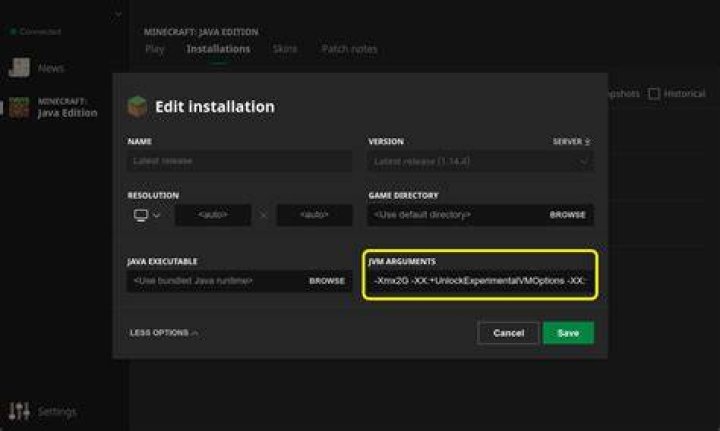Click the MINECRAFT: JAVA EDITION header text

pos(201,32)
